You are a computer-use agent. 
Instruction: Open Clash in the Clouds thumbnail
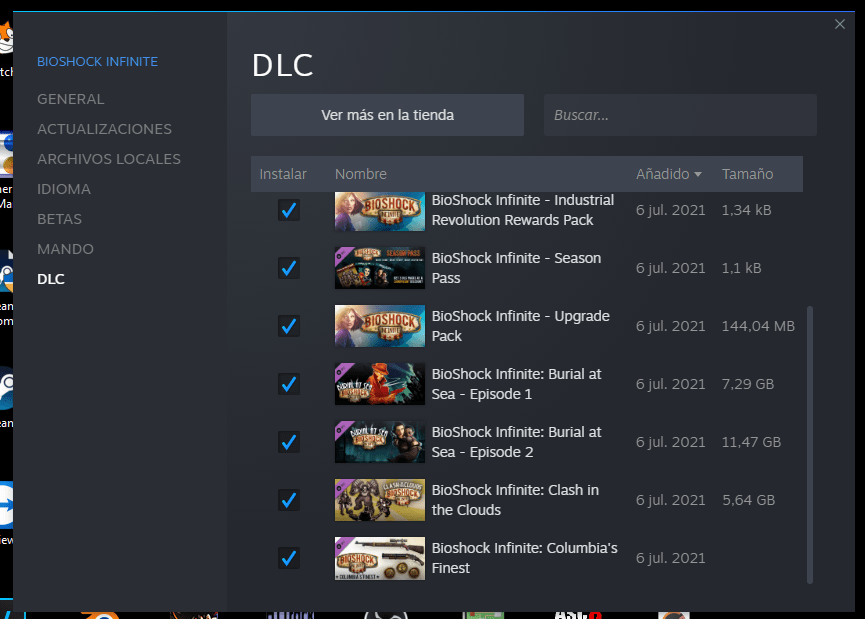(x=380, y=500)
